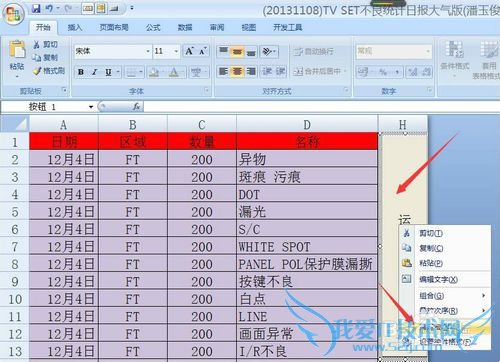Switch to the 数据 ribbon tab
This screenshot has height=362, width=500.
coord(185,27)
